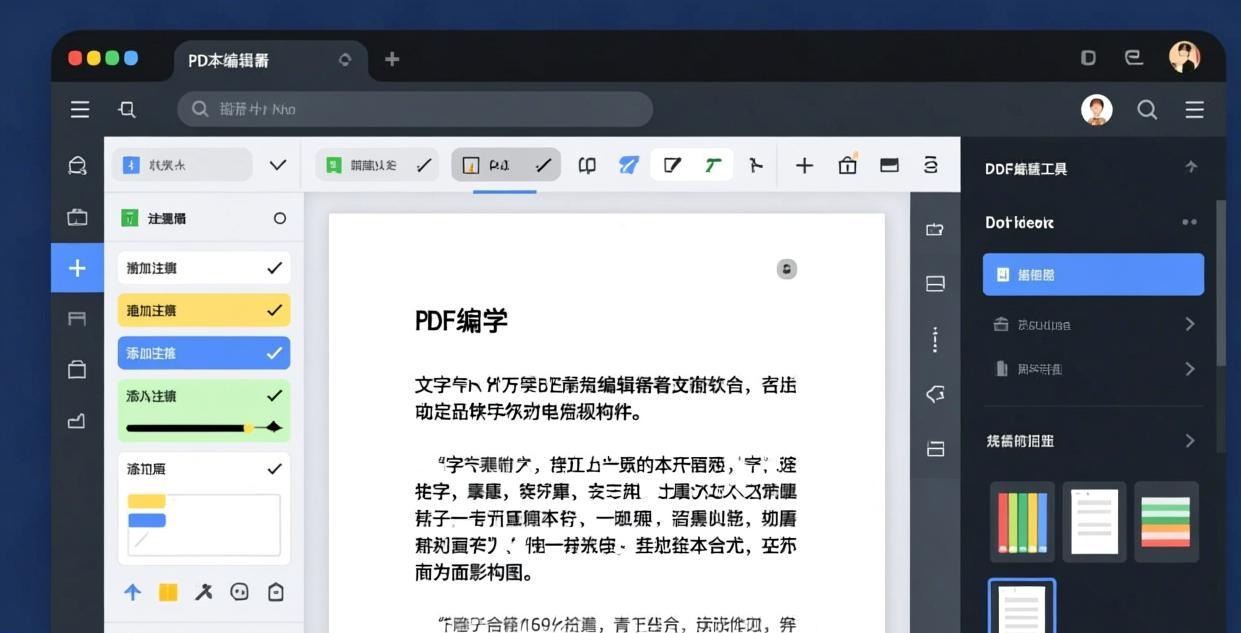This screenshot has width=1241, height=633.
Task: Open the shopping-bag icon in the left sidebar
Action: [x=77, y=369]
